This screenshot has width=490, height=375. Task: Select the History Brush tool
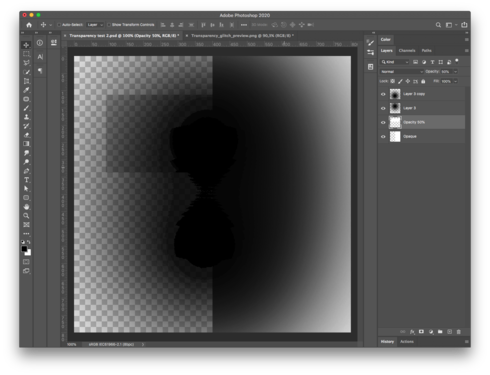[x=26, y=126]
